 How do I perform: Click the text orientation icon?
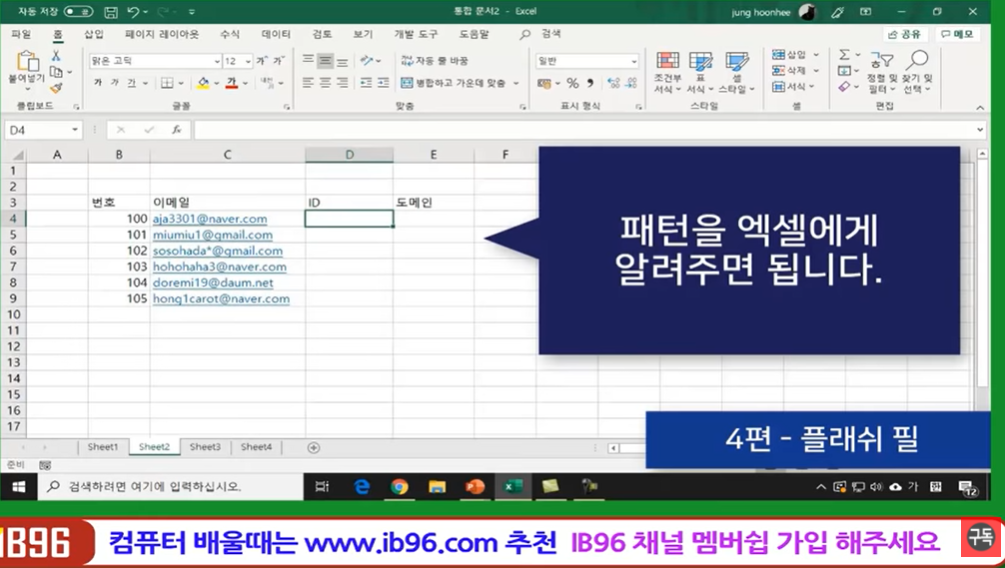(x=367, y=60)
